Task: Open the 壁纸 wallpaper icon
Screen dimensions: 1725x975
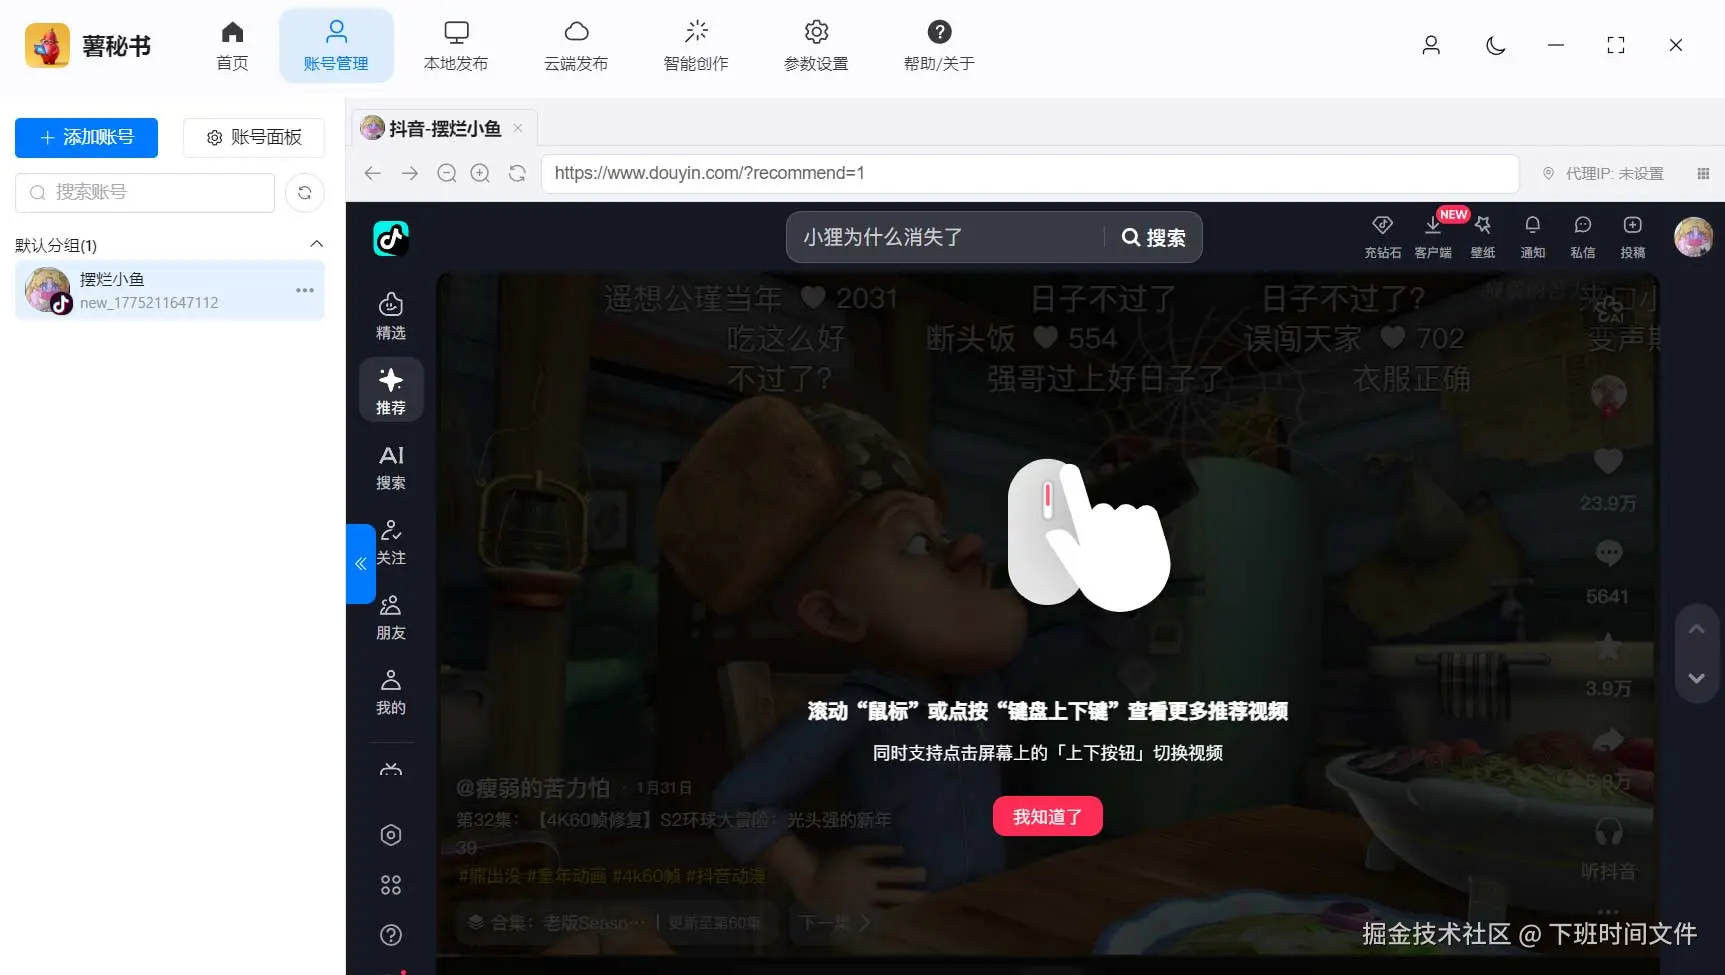Action: [1484, 235]
